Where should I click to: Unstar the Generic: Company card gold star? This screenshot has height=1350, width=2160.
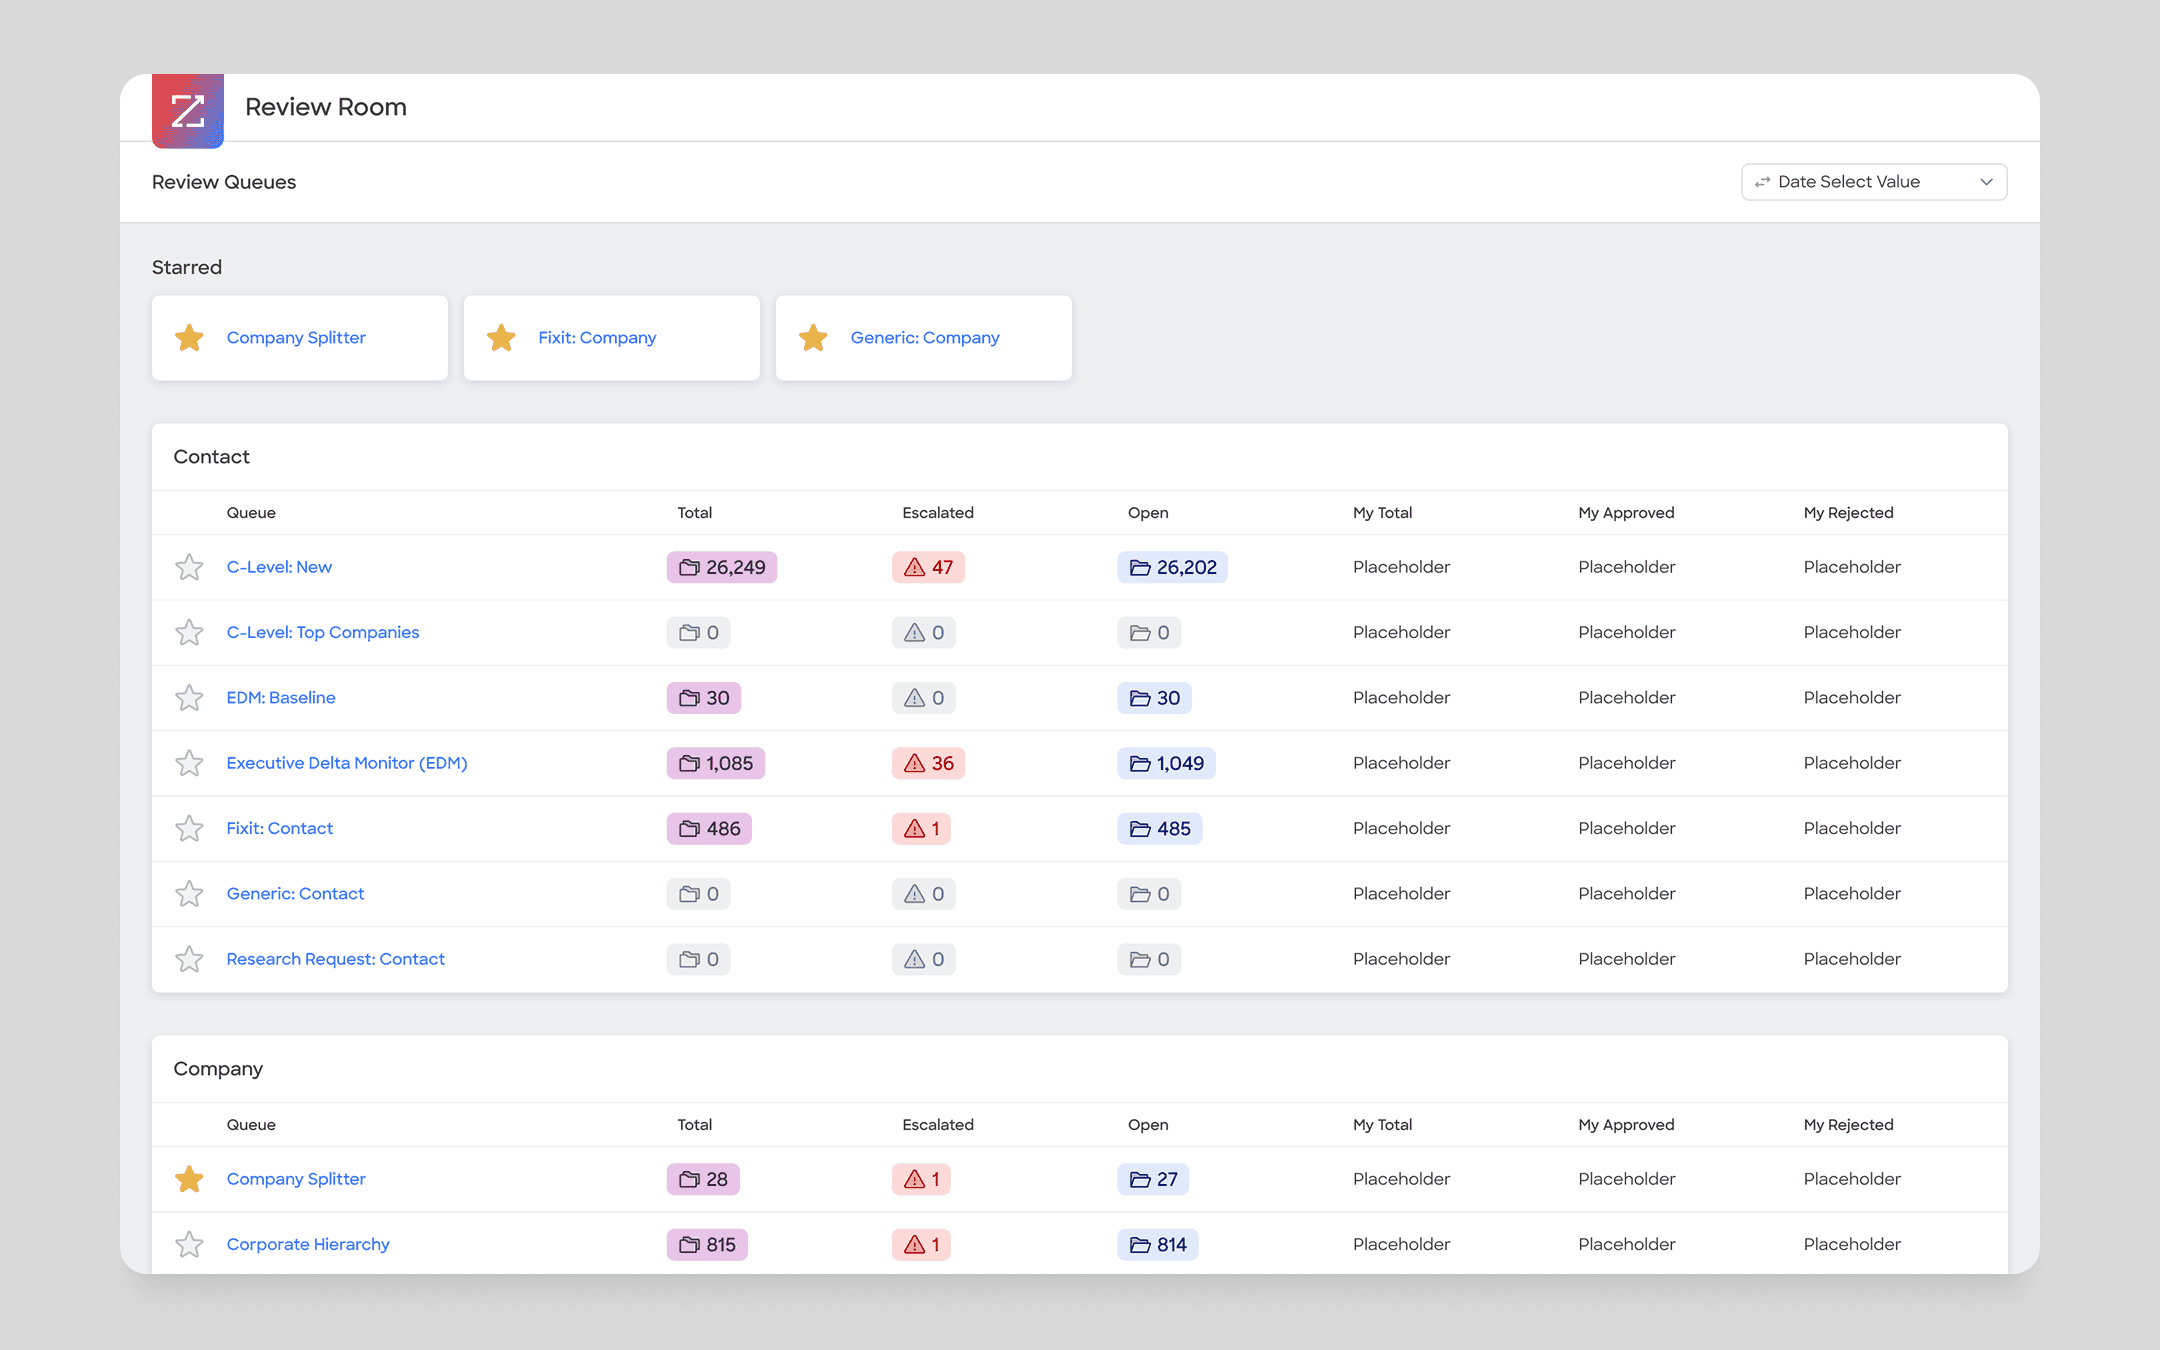click(813, 338)
